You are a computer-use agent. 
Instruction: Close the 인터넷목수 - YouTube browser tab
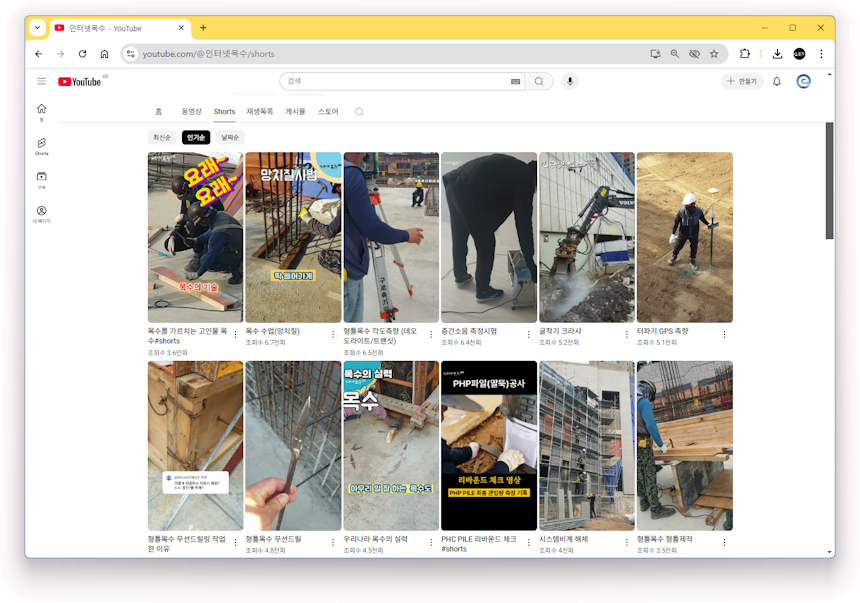[181, 27]
